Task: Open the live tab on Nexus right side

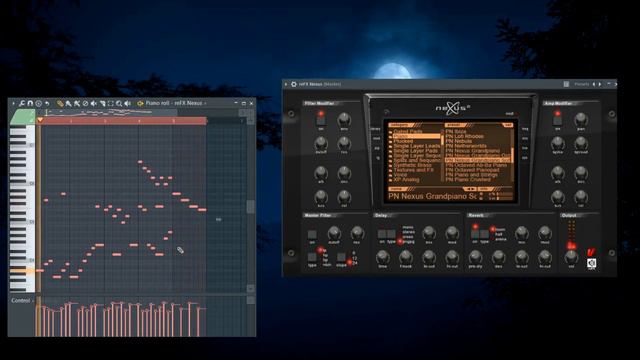Action: click(x=525, y=148)
